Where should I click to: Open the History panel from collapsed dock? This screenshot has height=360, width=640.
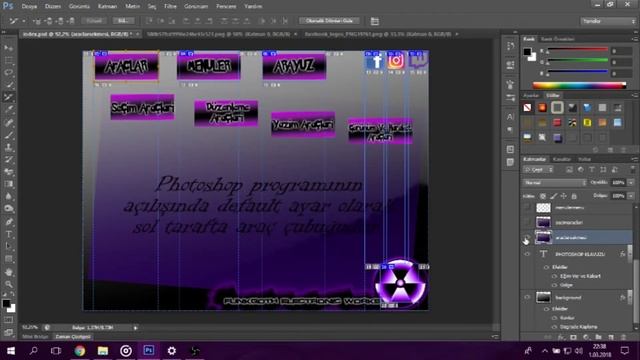coord(510,46)
